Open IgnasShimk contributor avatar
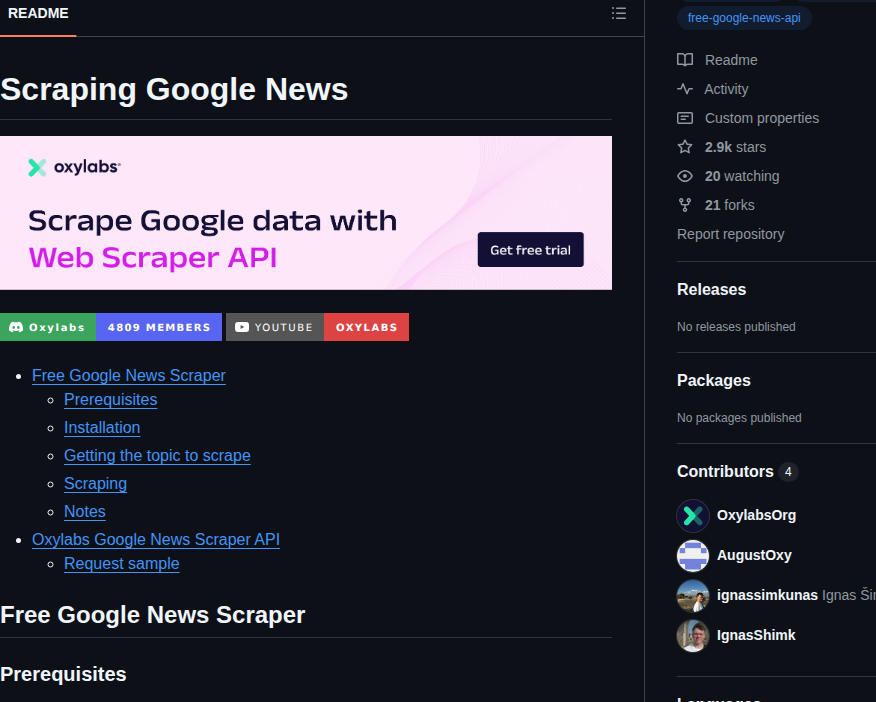This screenshot has width=876, height=702. 693,636
